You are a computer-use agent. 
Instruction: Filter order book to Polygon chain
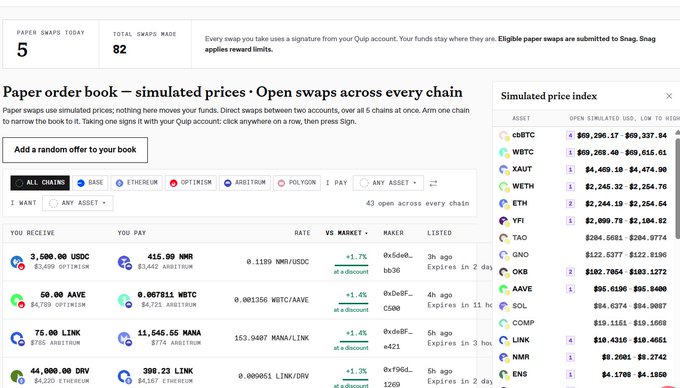point(297,183)
